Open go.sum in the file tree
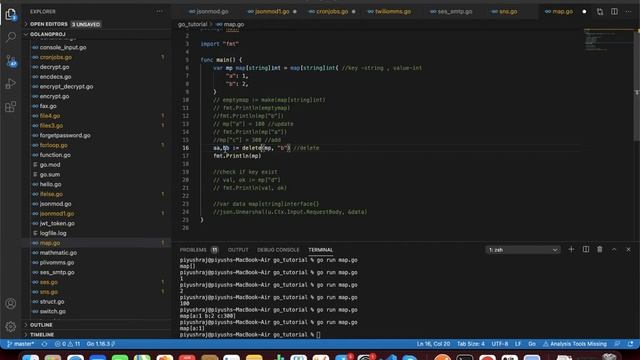The image size is (640, 360). 50,175
